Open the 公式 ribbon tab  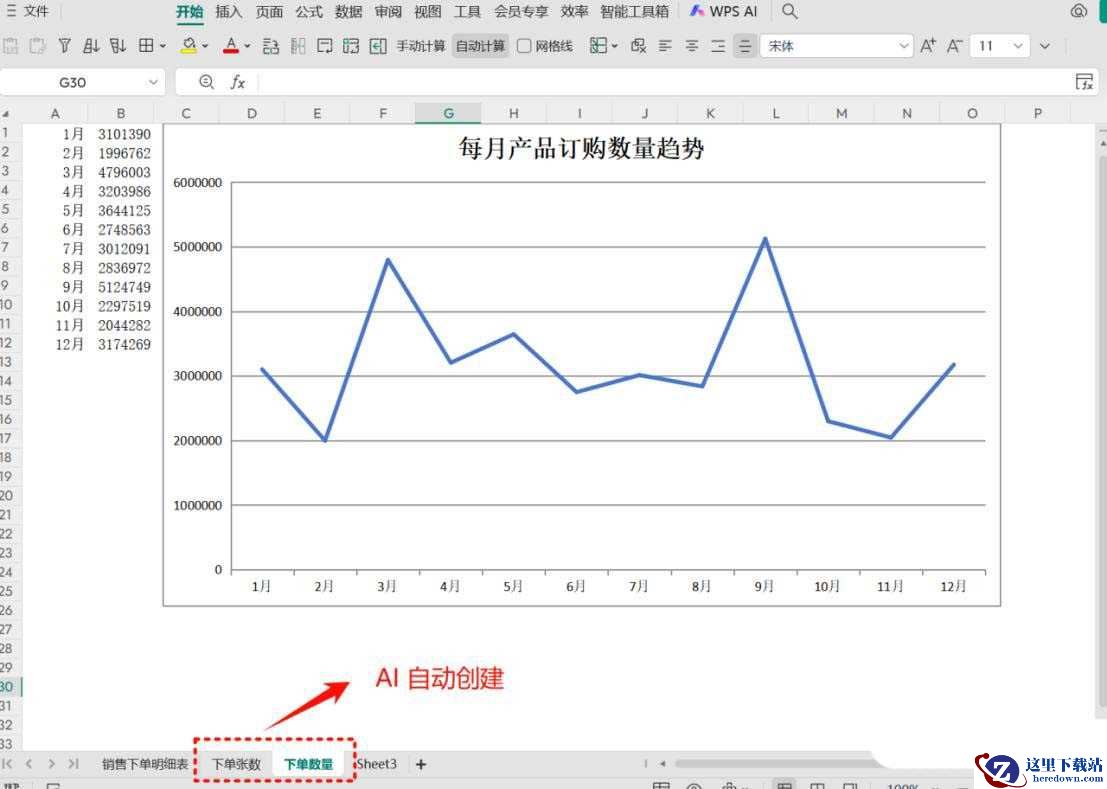309,11
